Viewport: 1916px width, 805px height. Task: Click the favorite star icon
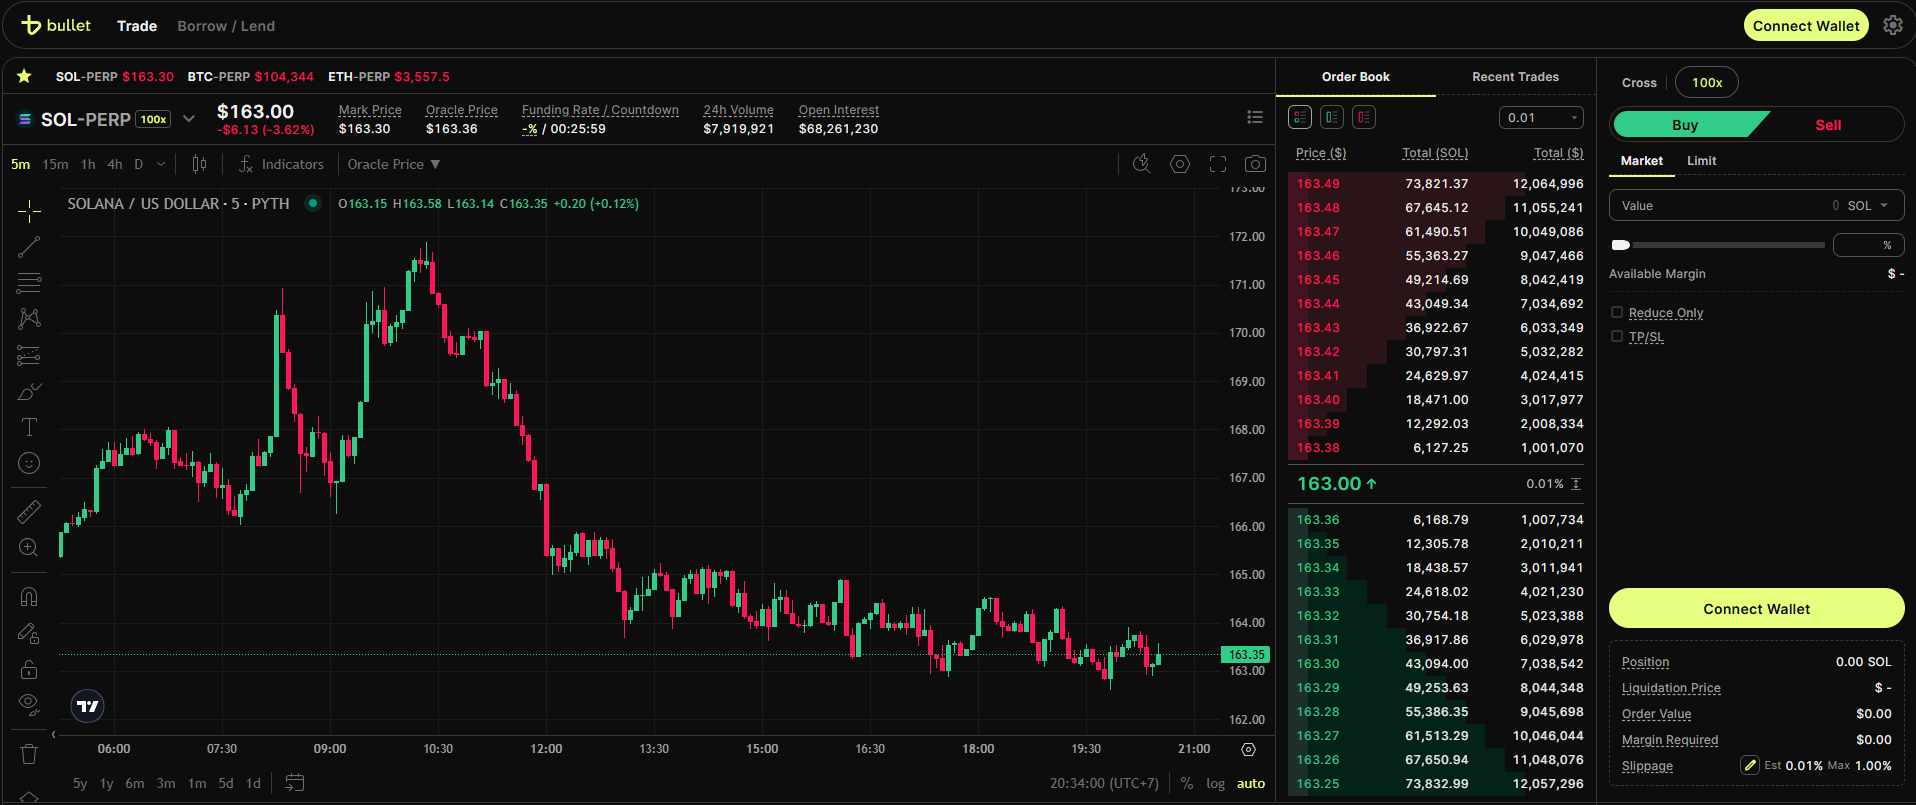click(24, 76)
